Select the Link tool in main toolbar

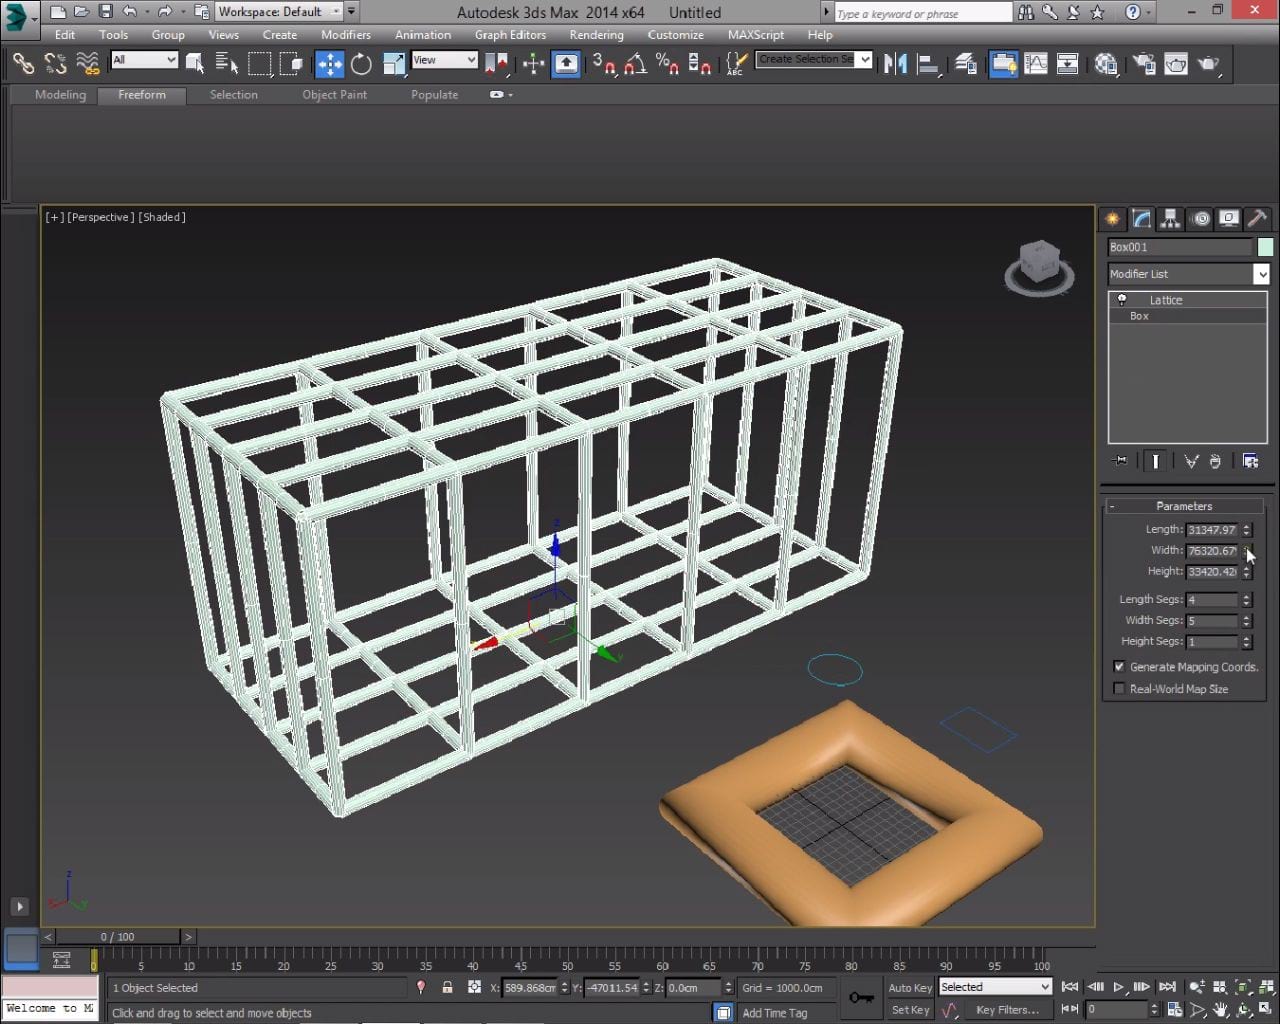pos(23,64)
